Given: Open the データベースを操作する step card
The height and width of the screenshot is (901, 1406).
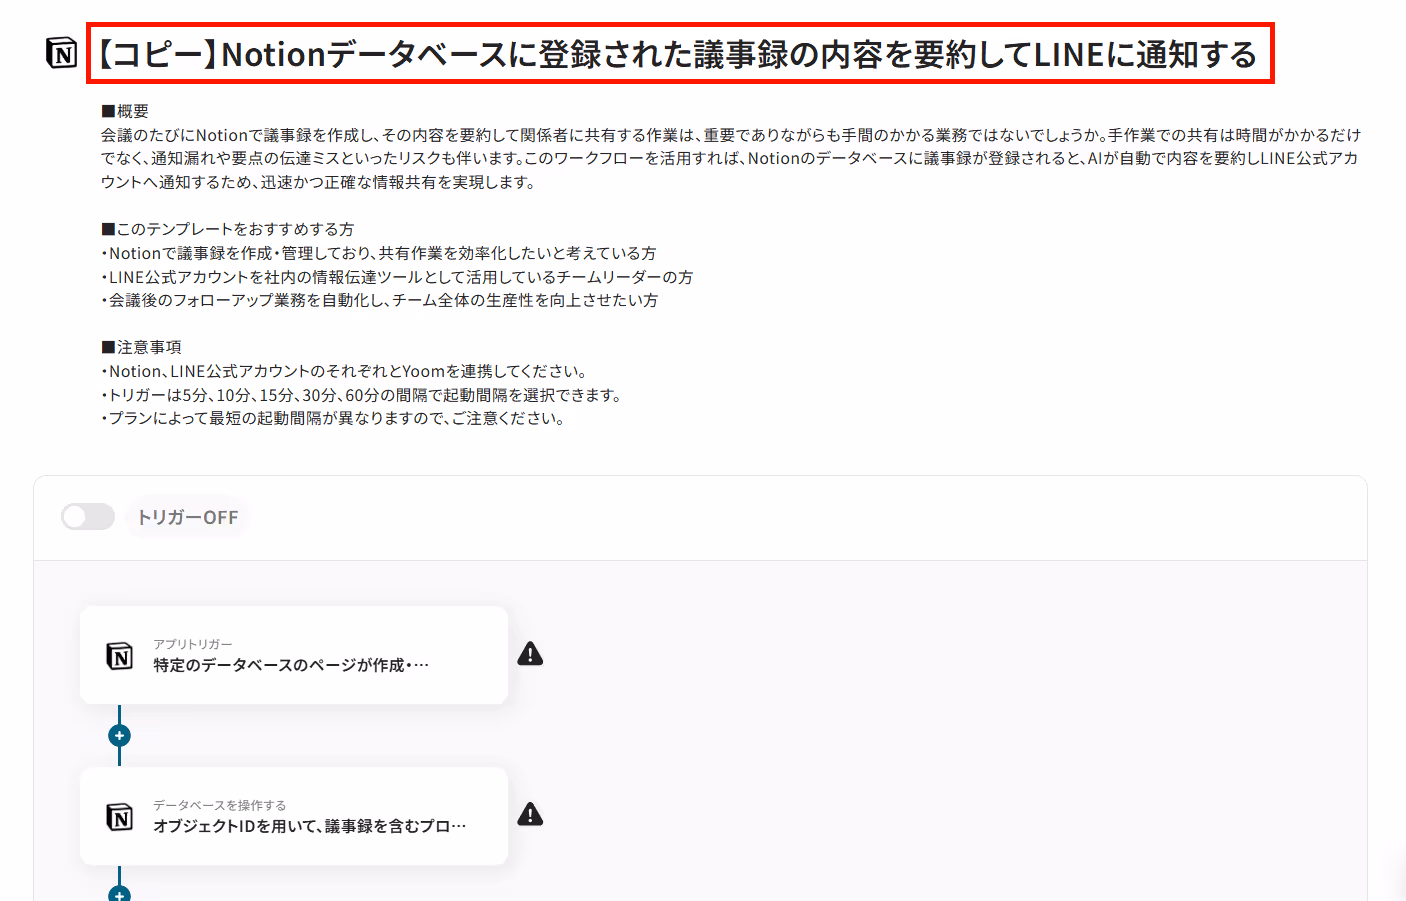Looking at the screenshot, I should click(294, 816).
